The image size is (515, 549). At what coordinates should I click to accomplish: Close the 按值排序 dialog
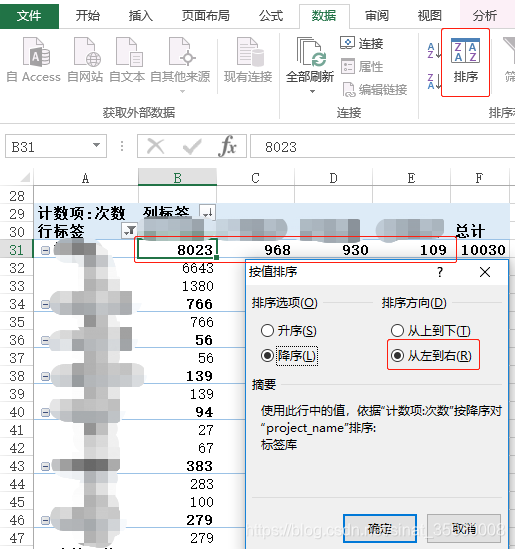[485, 272]
